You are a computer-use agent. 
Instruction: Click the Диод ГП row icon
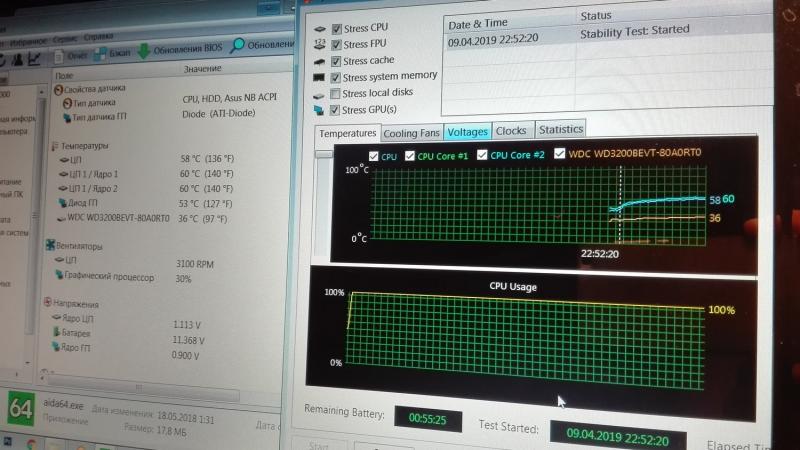[62, 203]
